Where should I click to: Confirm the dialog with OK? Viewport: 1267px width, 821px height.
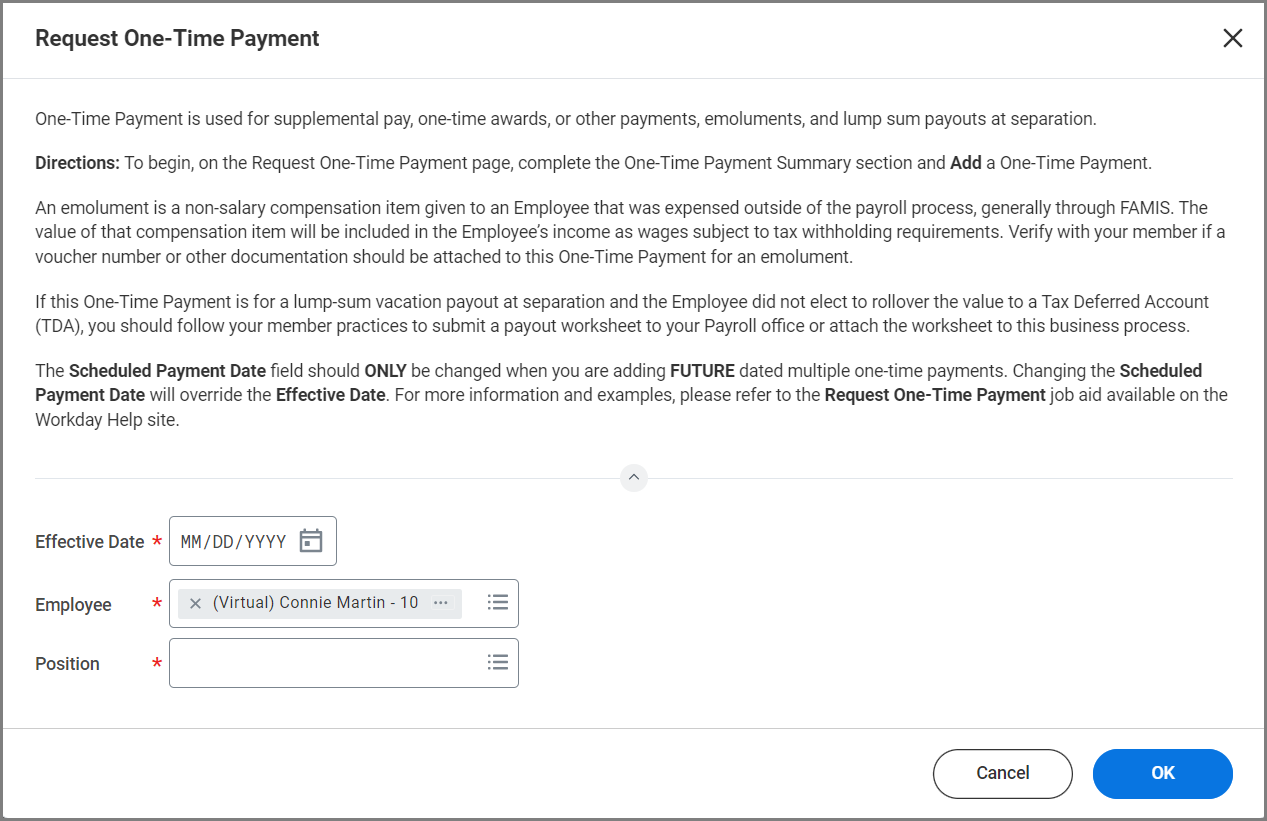1162,773
